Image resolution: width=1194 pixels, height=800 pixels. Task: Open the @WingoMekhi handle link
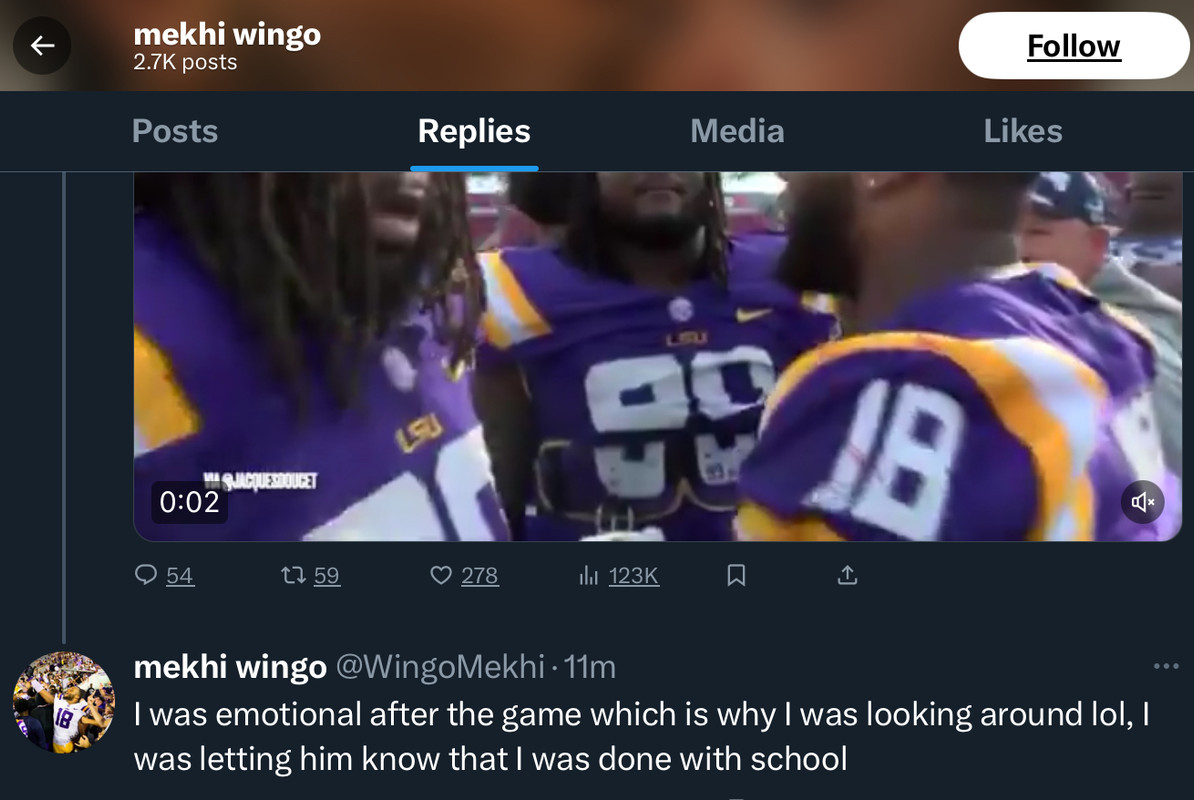point(440,667)
